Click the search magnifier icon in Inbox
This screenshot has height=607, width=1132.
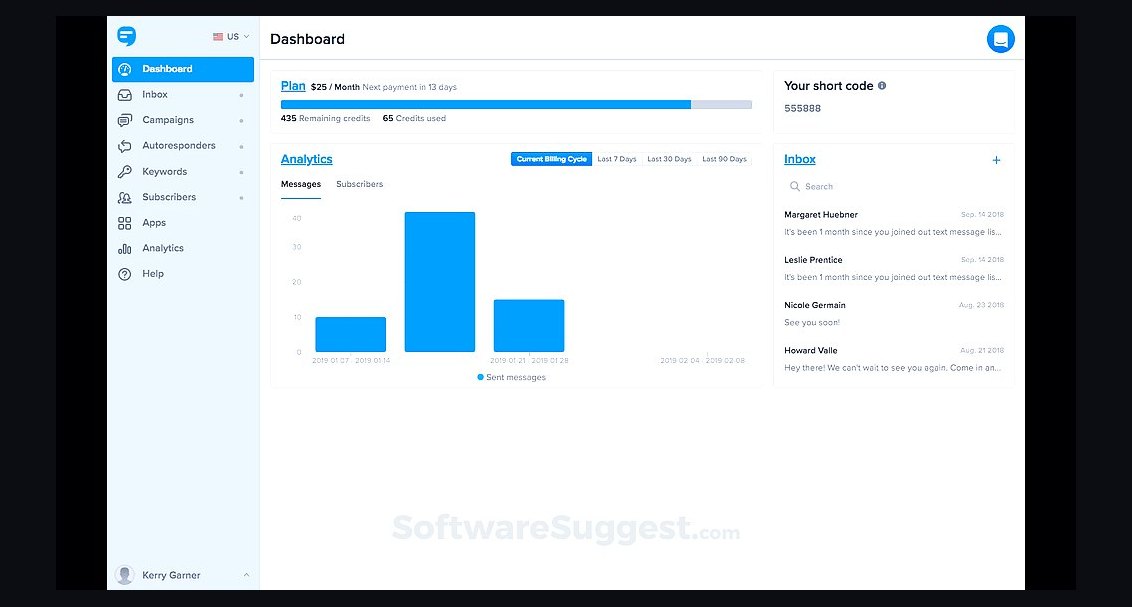(x=795, y=186)
